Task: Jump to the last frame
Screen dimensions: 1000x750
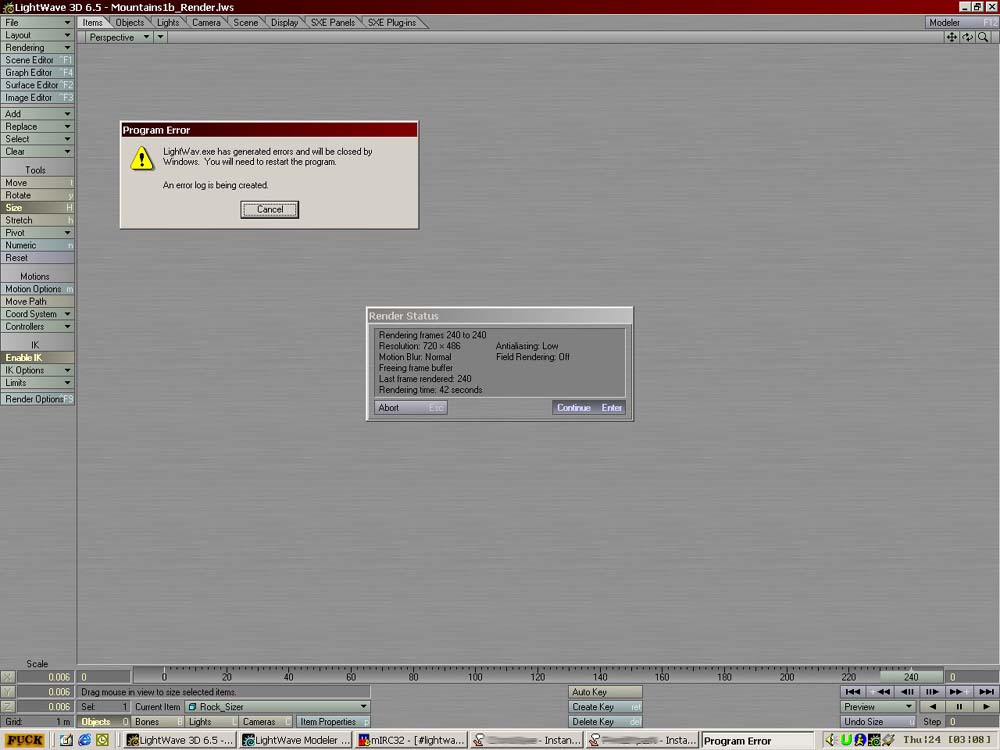Action: point(986,691)
